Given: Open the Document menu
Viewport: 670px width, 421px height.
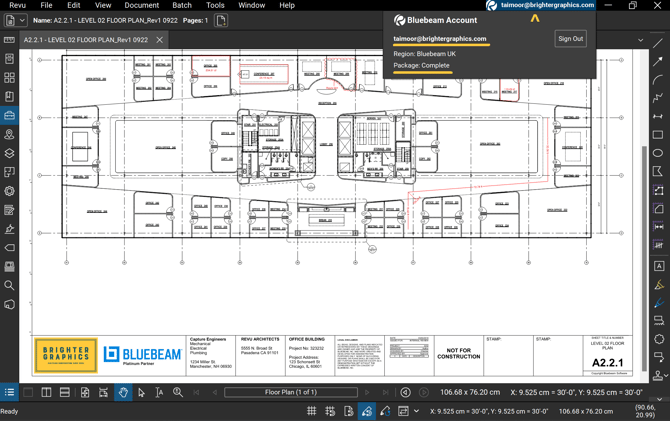Looking at the screenshot, I should pyautogui.click(x=142, y=5).
